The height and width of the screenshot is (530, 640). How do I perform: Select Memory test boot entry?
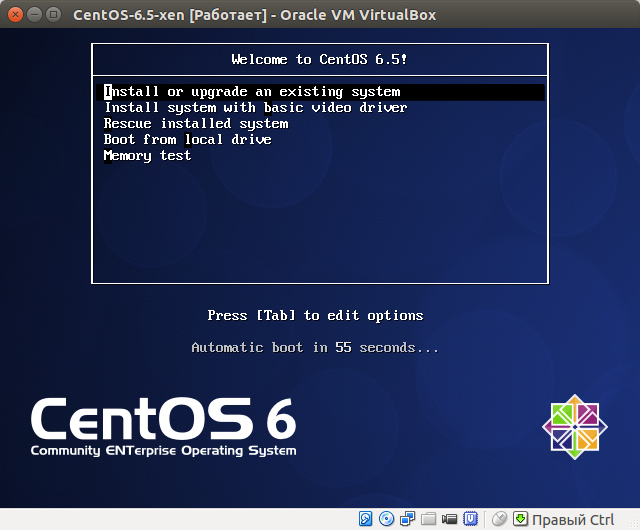click(147, 156)
